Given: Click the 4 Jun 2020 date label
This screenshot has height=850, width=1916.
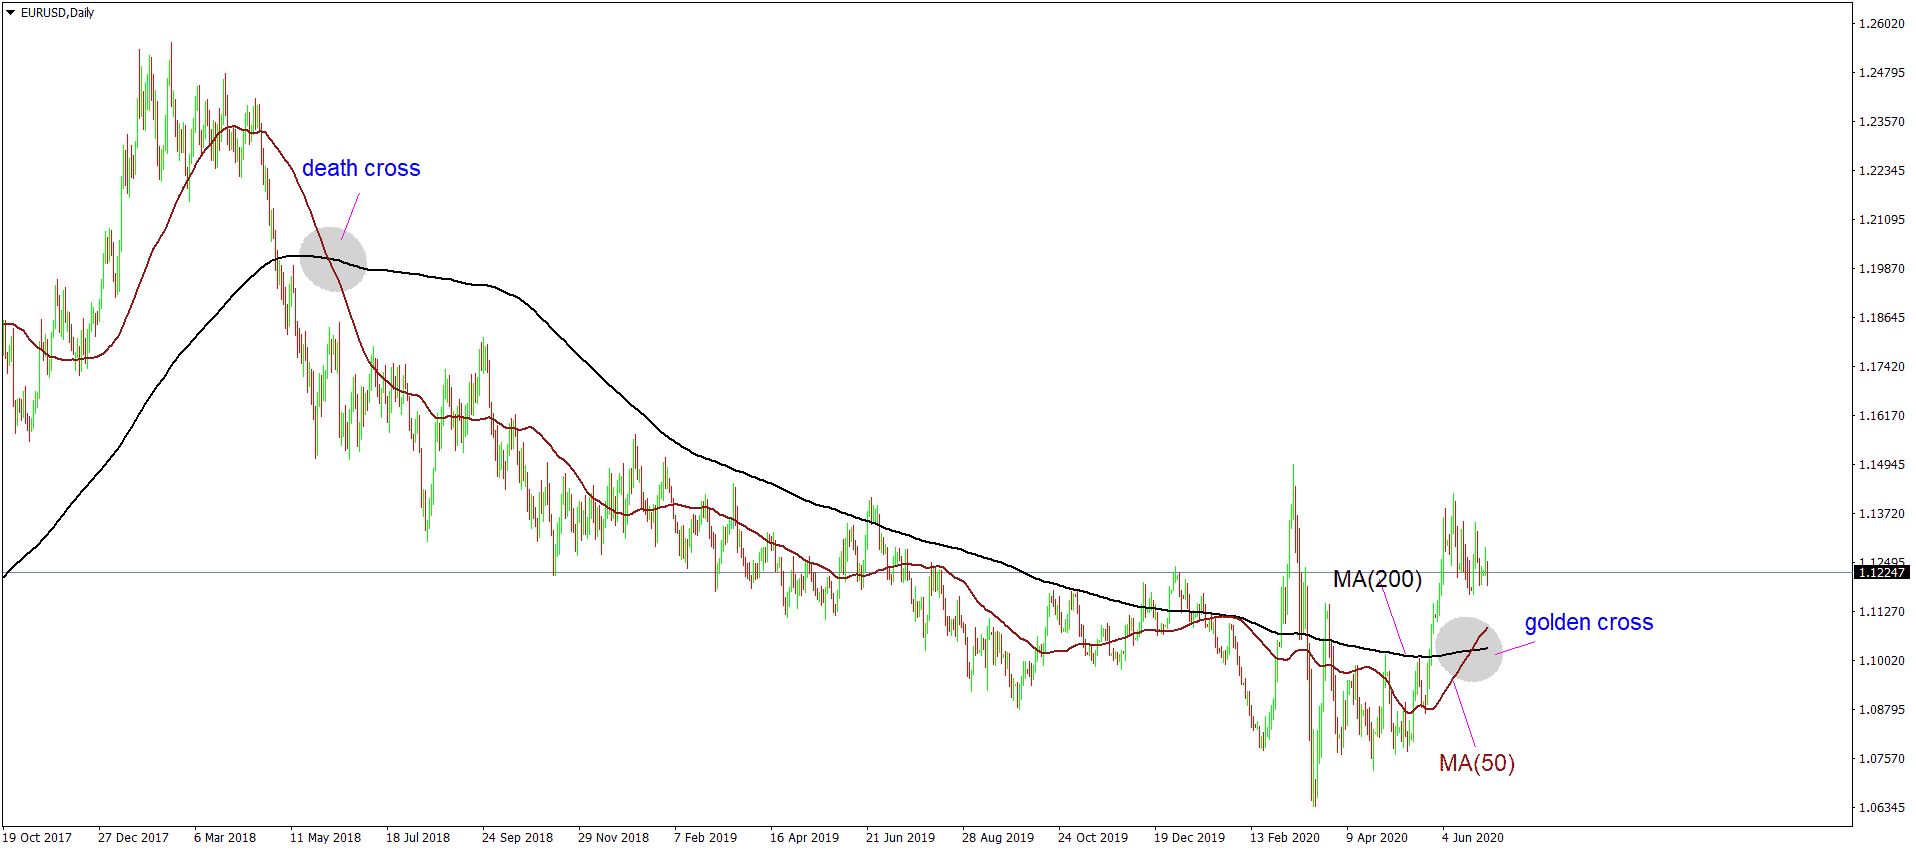Looking at the screenshot, I should click(1472, 838).
